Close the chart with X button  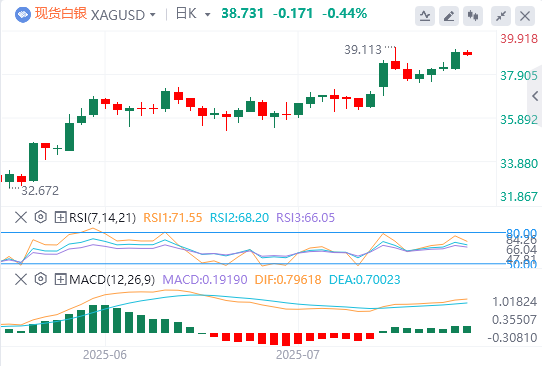pyautogui.click(x=525, y=16)
